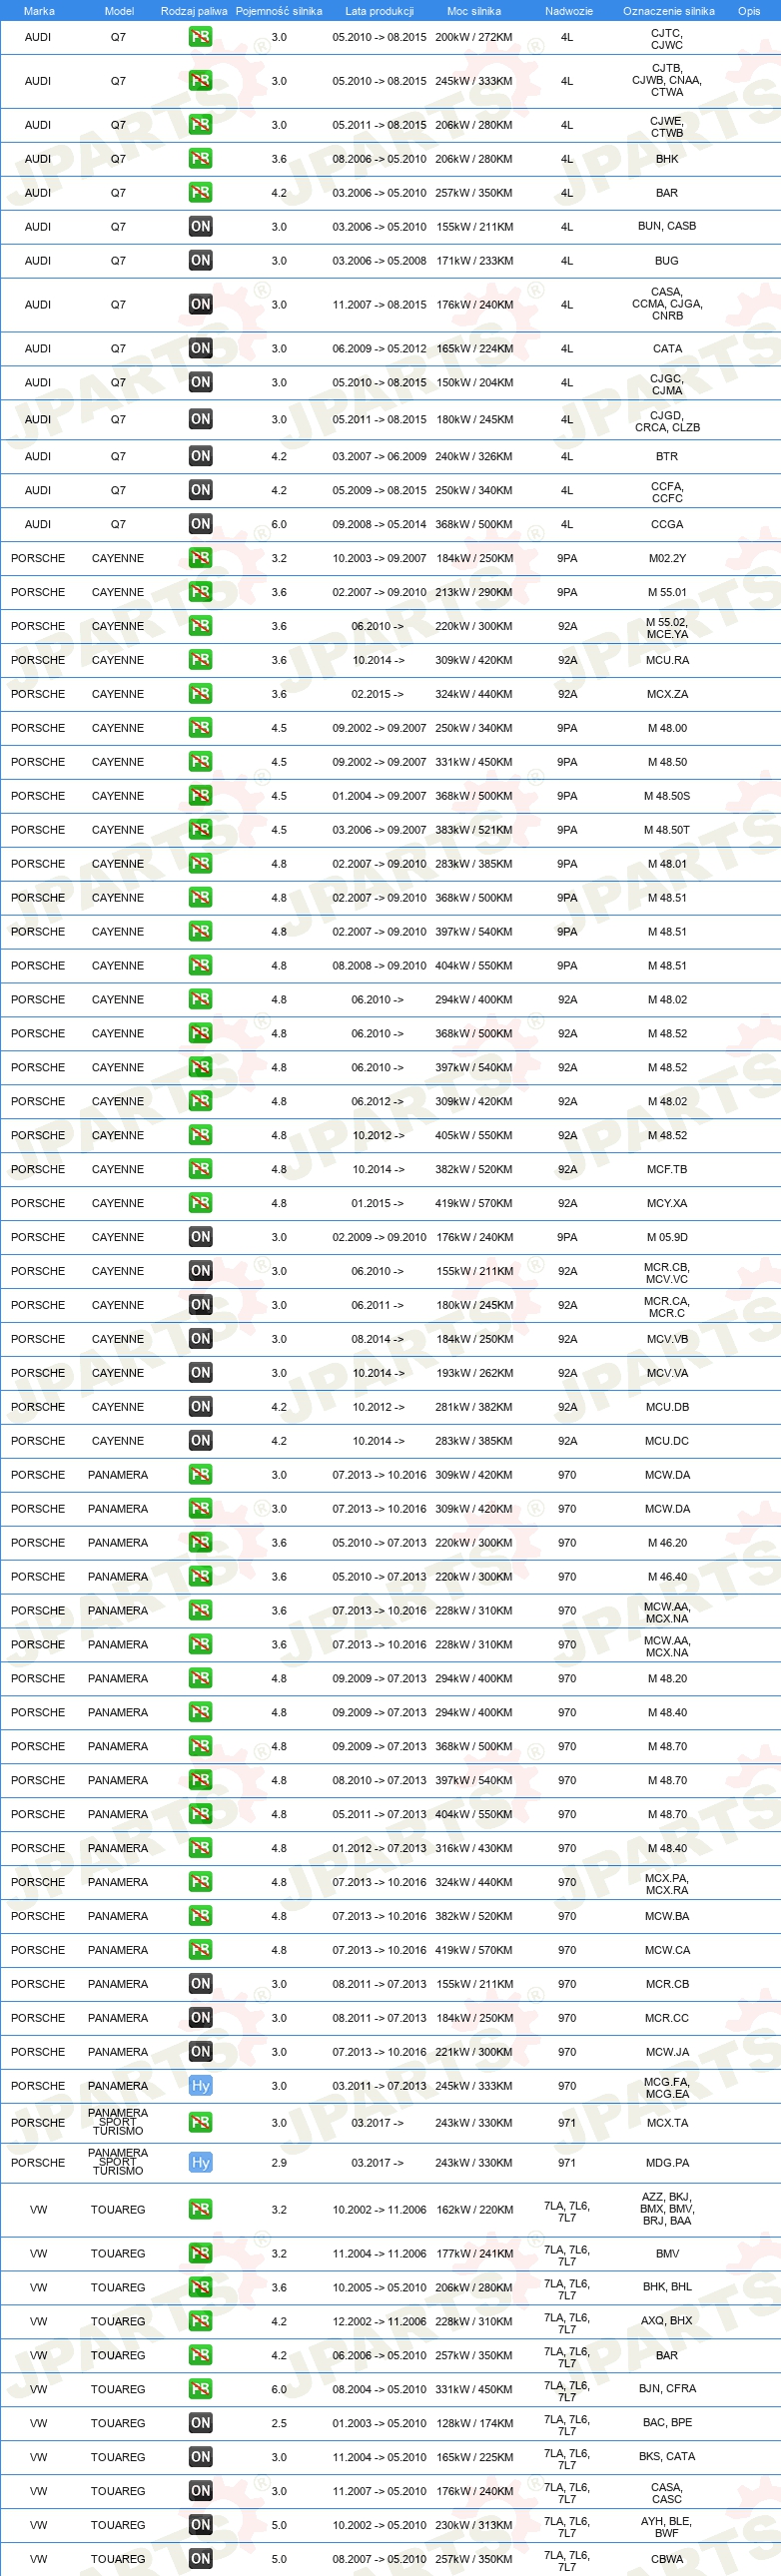The image size is (781, 2576).
Task: Select production years '09.2008 -> 05.2014'
Action: click(x=379, y=525)
